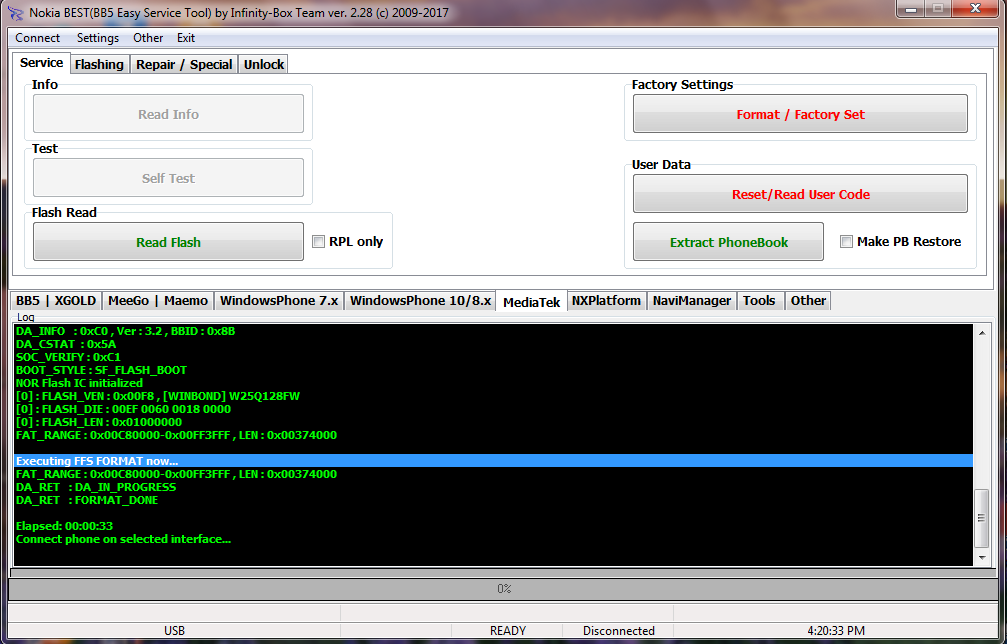Click the 'DA_RET : DA_IN_PROGRESS' log line

(x=96, y=487)
